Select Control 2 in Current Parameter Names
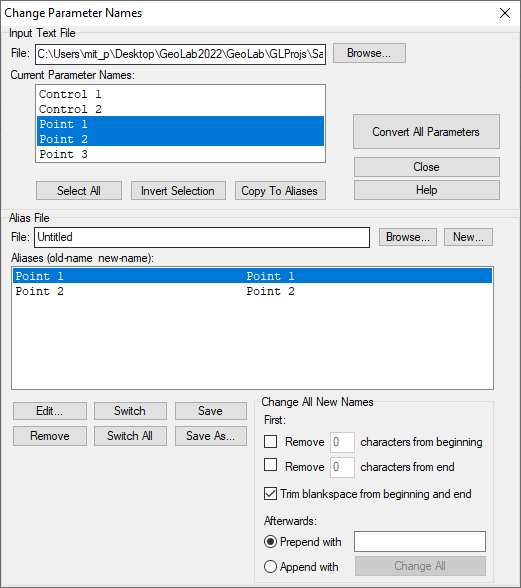The width and height of the screenshot is (521, 588). [180, 109]
